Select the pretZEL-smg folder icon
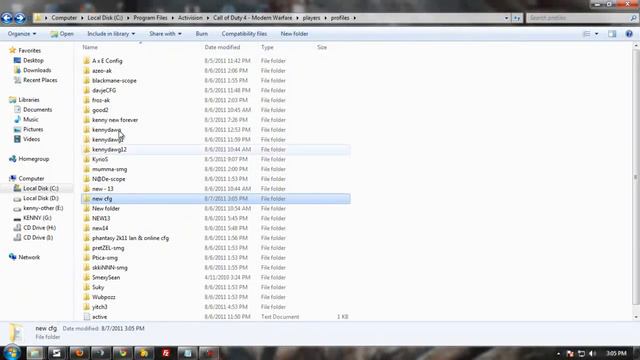The height and width of the screenshot is (360, 640). coord(87,247)
